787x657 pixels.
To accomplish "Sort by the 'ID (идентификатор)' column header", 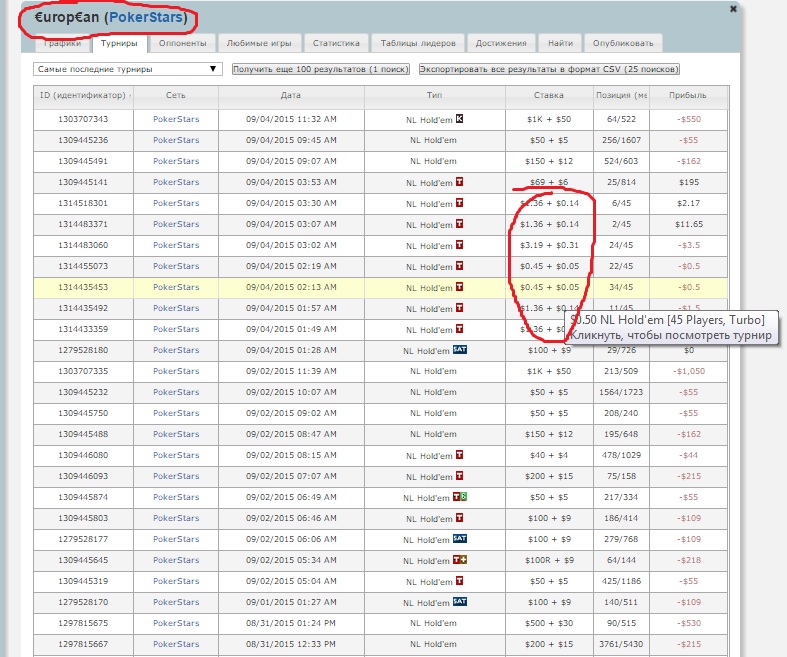I will (83, 95).
